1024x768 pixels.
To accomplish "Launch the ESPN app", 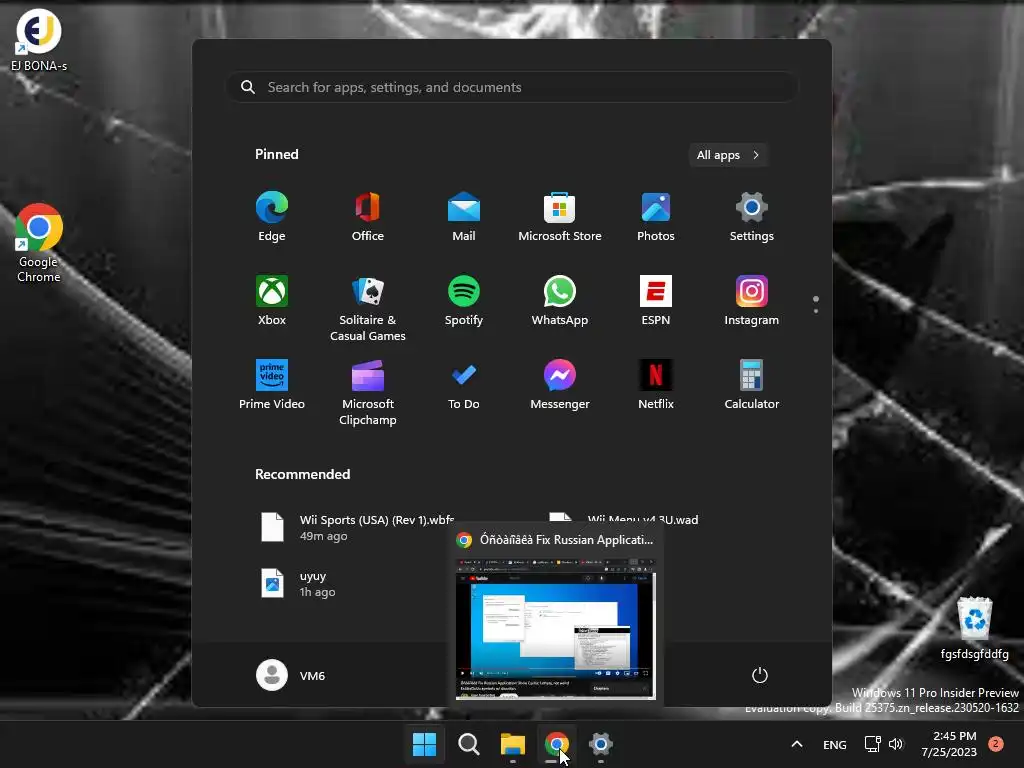I will 656,301.
